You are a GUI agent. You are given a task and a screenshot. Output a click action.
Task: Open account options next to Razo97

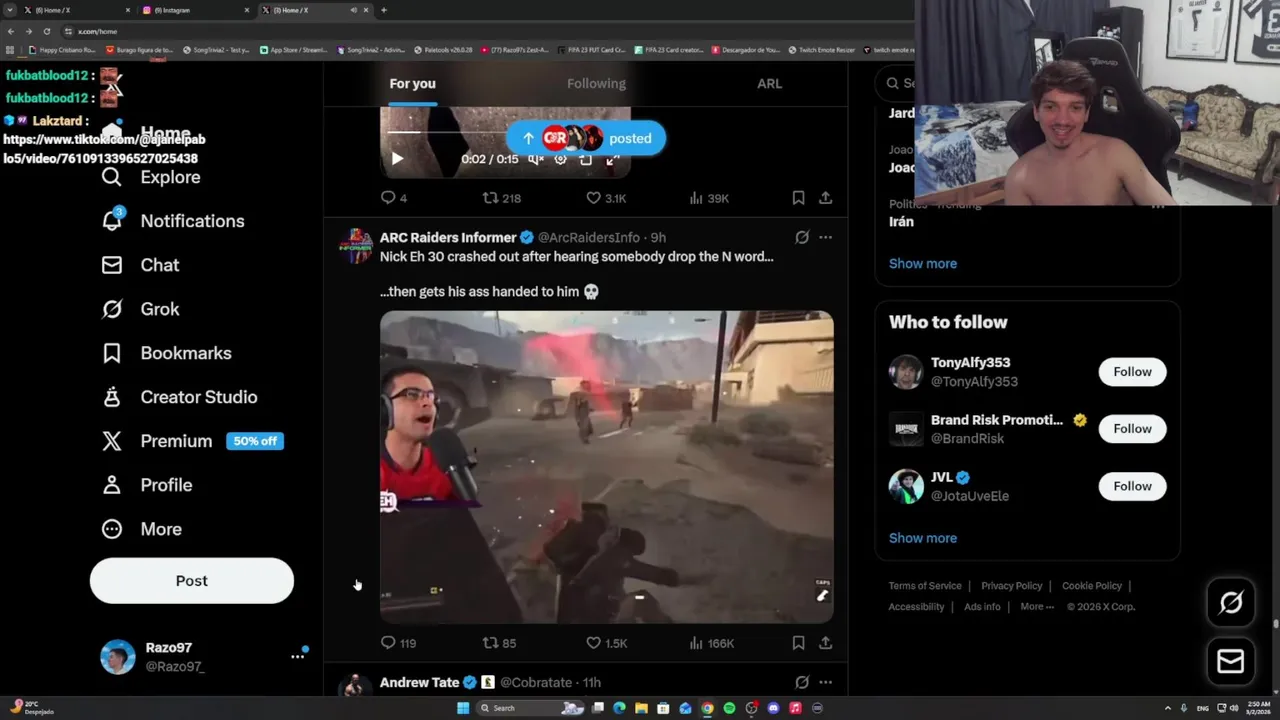tap(297, 656)
